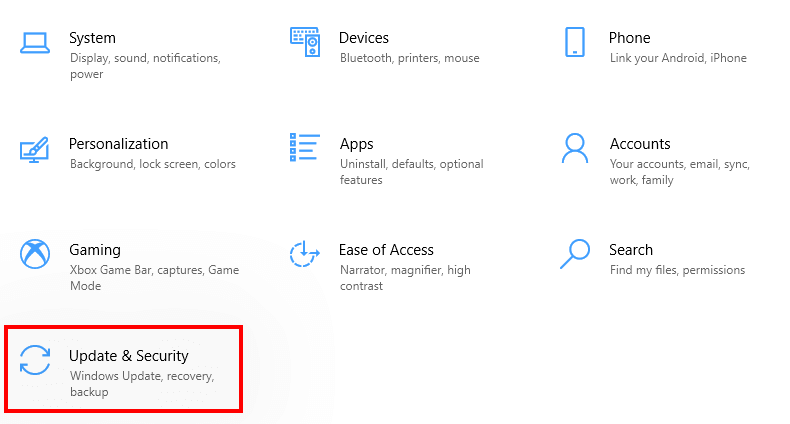Click the Devices keyboard and speaker icon

point(304,42)
